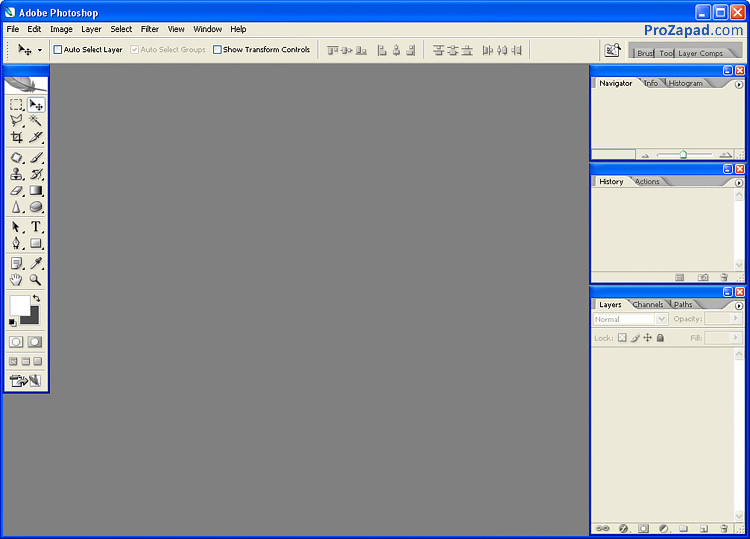The height and width of the screenshot is (539, 750).
Task: Open the File menu
Action: [13, 29]
